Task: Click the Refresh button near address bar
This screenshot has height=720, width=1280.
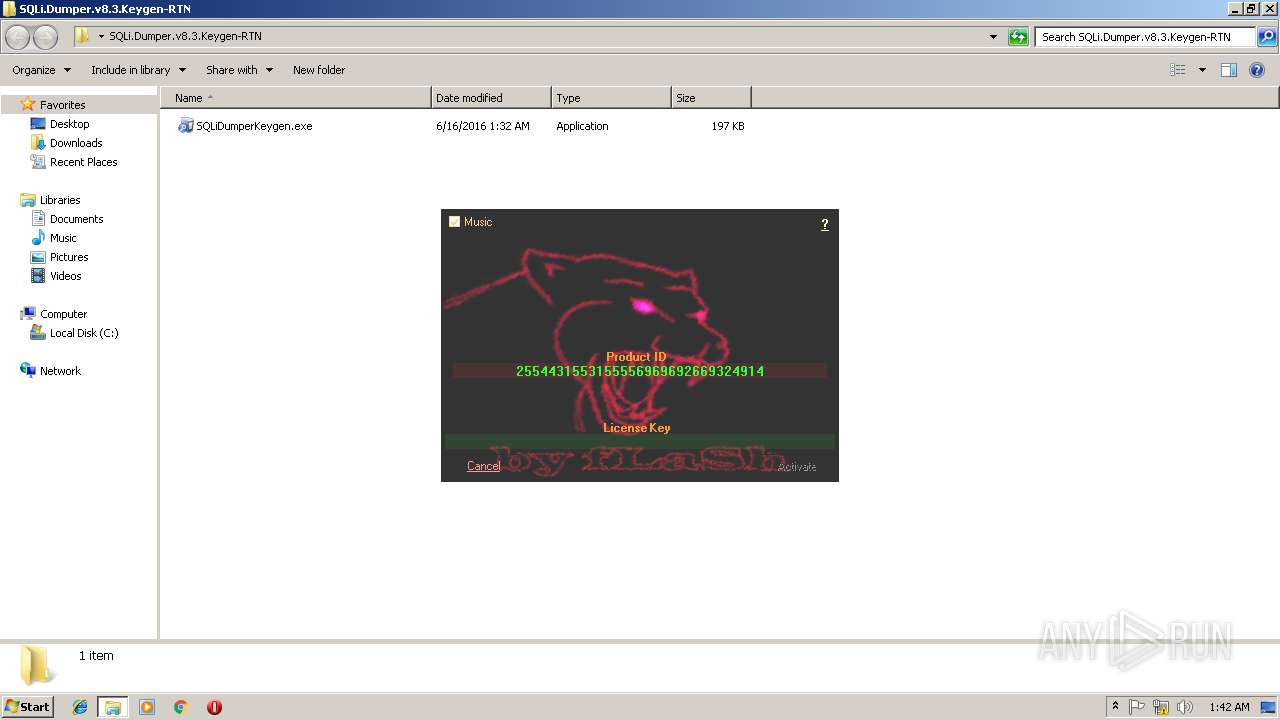Action: pyautogui.click(x=1018, y=37)
